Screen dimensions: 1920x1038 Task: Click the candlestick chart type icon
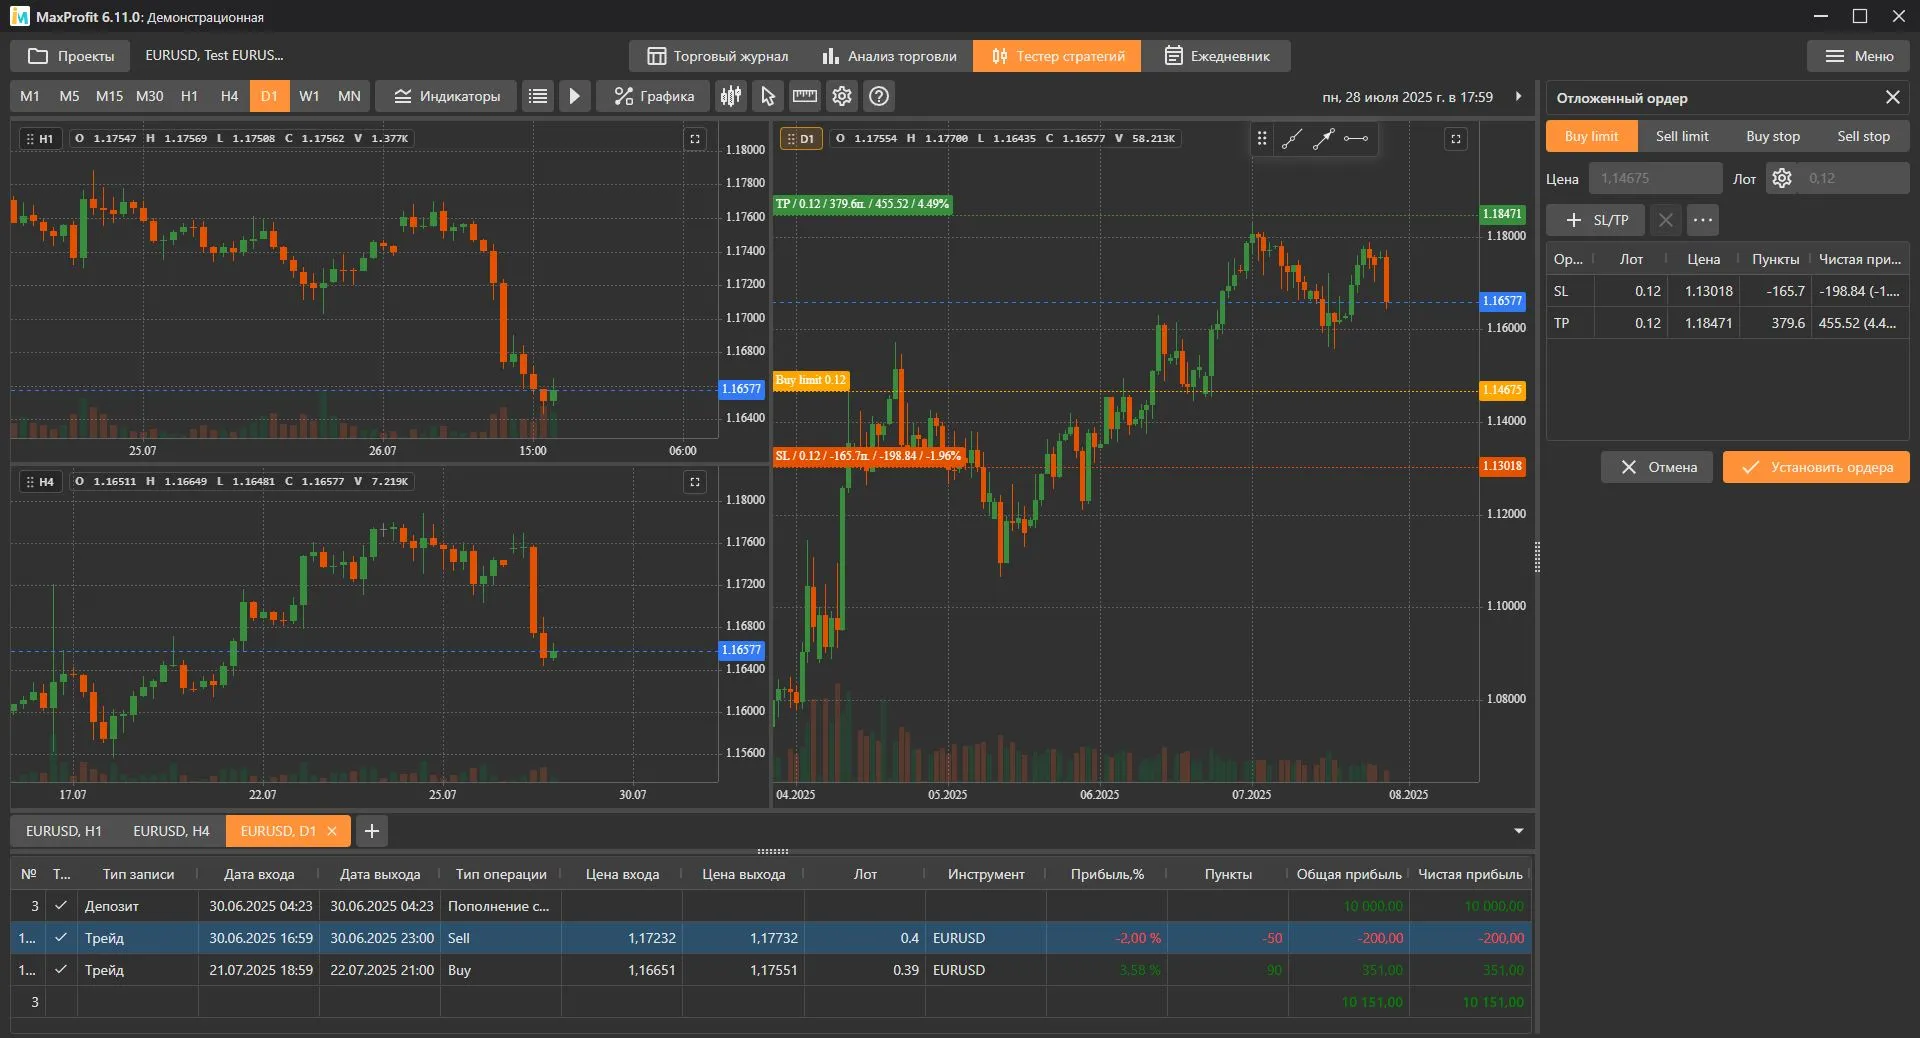(731, 96)
